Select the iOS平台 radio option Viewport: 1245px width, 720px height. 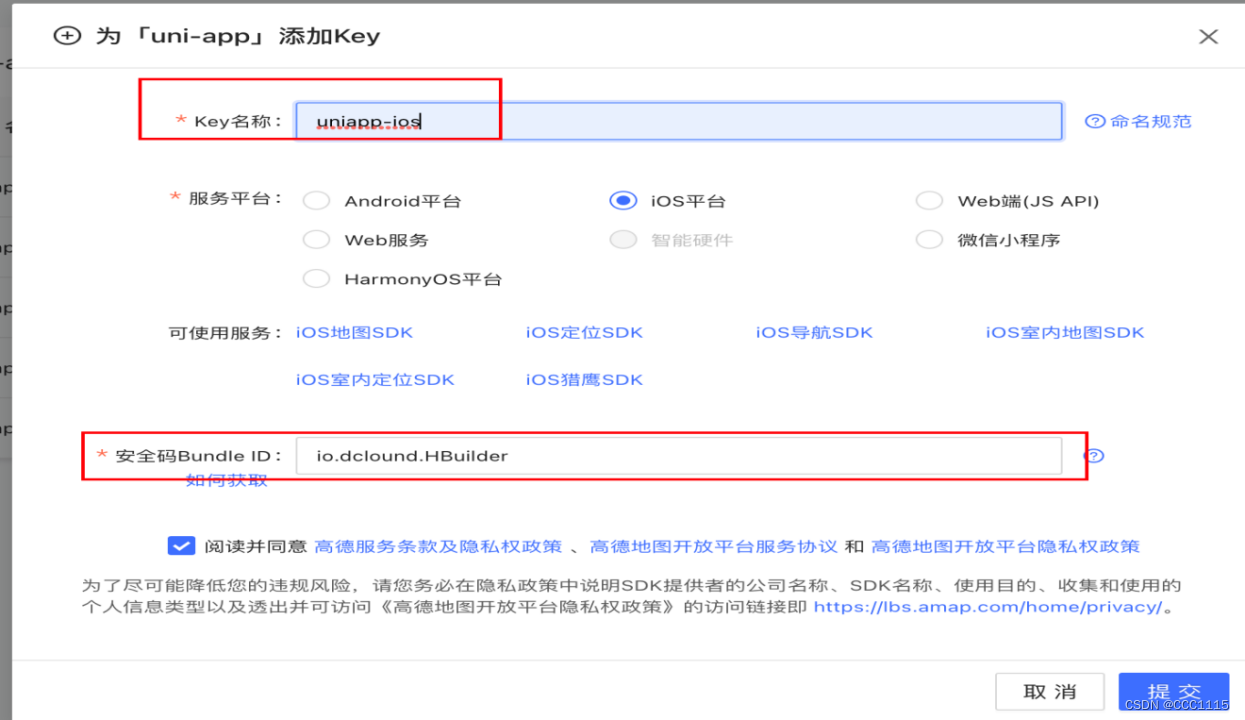tap(623, 201)
